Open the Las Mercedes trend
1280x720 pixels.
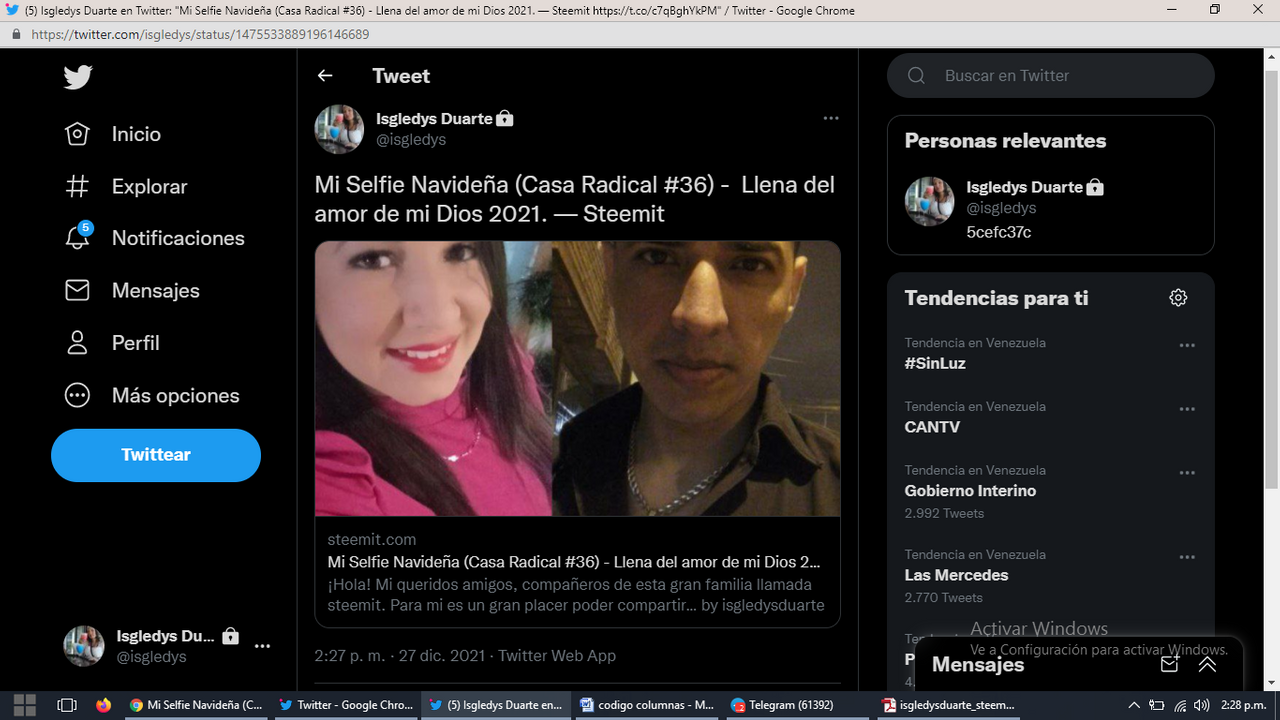(956, 575)
